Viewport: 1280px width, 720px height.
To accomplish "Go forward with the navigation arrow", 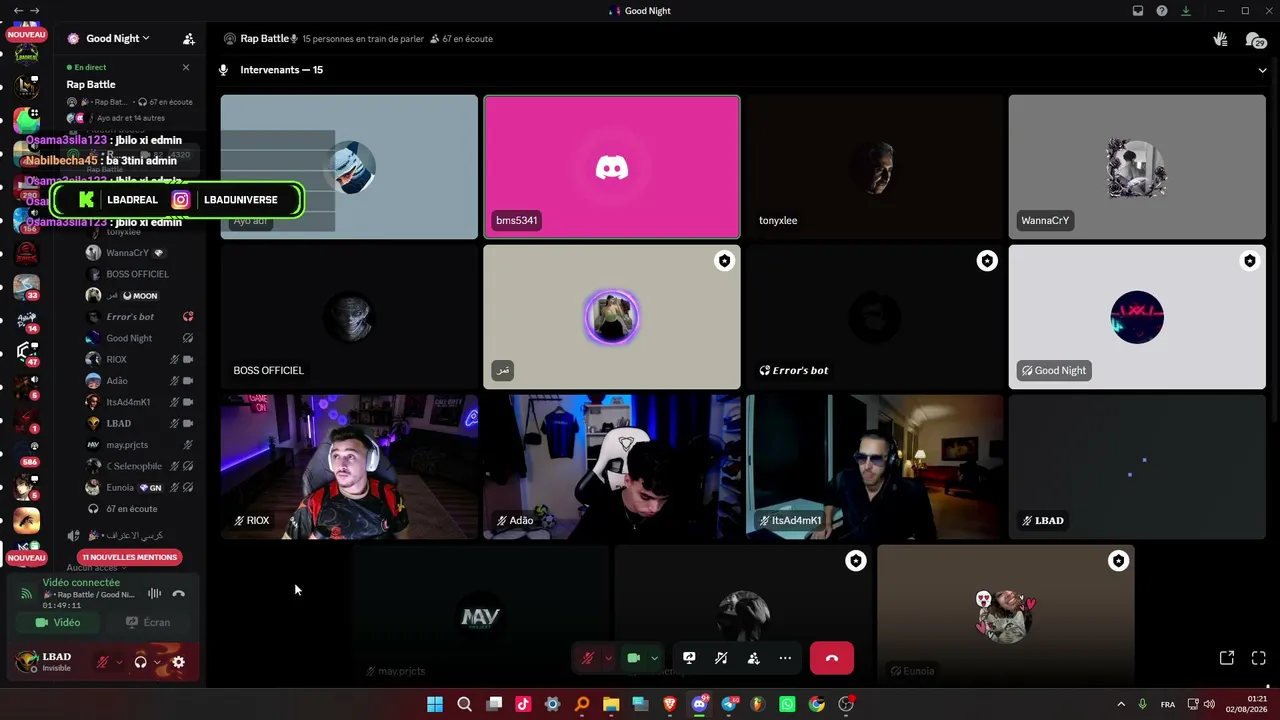I will (x=35, y=11).
